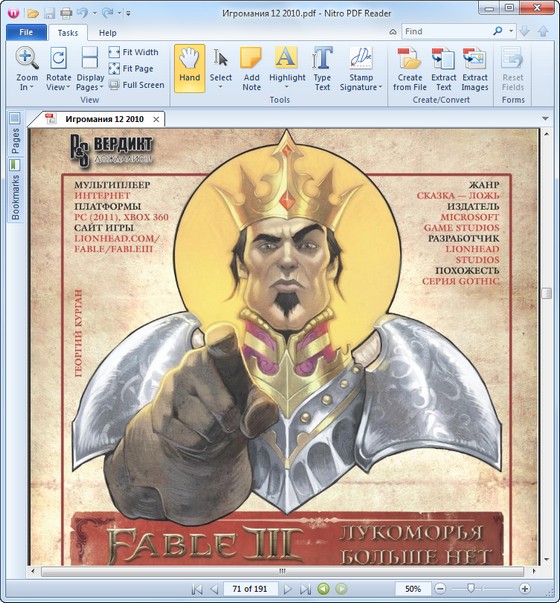This screenshot has height=603, width=560.
Task: Toggle the Bookmarks side panel
Action: tap(15, 190)
